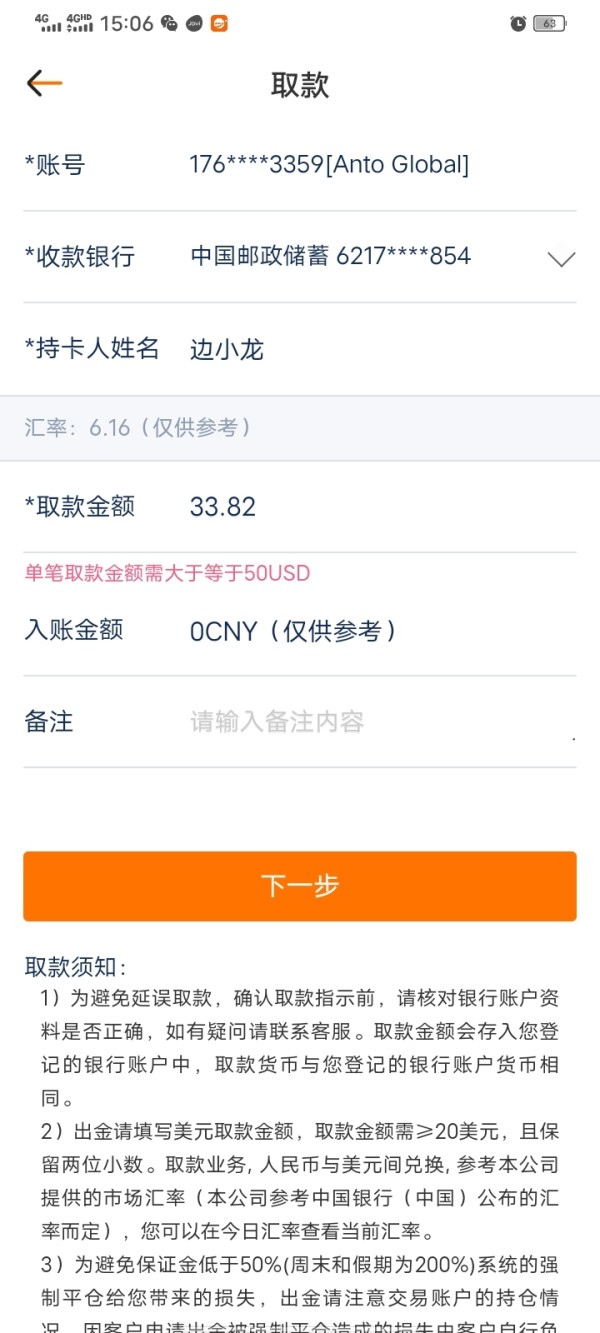Tap the 入账金额 0CNY value
The height and width of the screenshot is (1333, 600).
(x=293, y=631)
